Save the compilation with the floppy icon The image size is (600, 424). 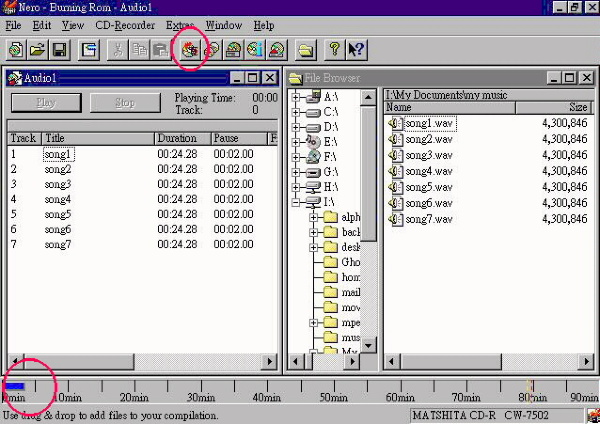pyautogui.click(x=59, y=50)
